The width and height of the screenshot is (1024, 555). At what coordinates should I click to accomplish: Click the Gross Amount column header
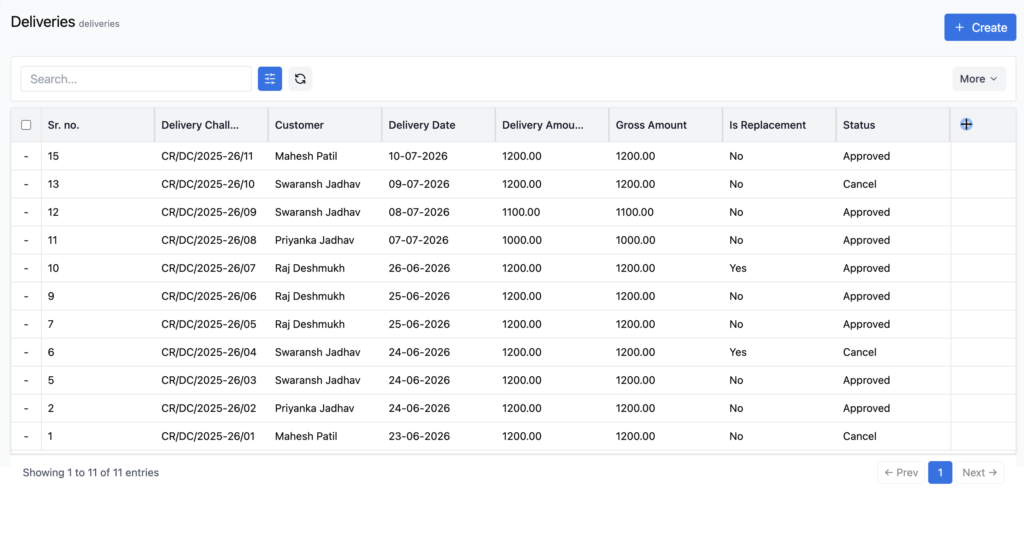coord(651,125)
